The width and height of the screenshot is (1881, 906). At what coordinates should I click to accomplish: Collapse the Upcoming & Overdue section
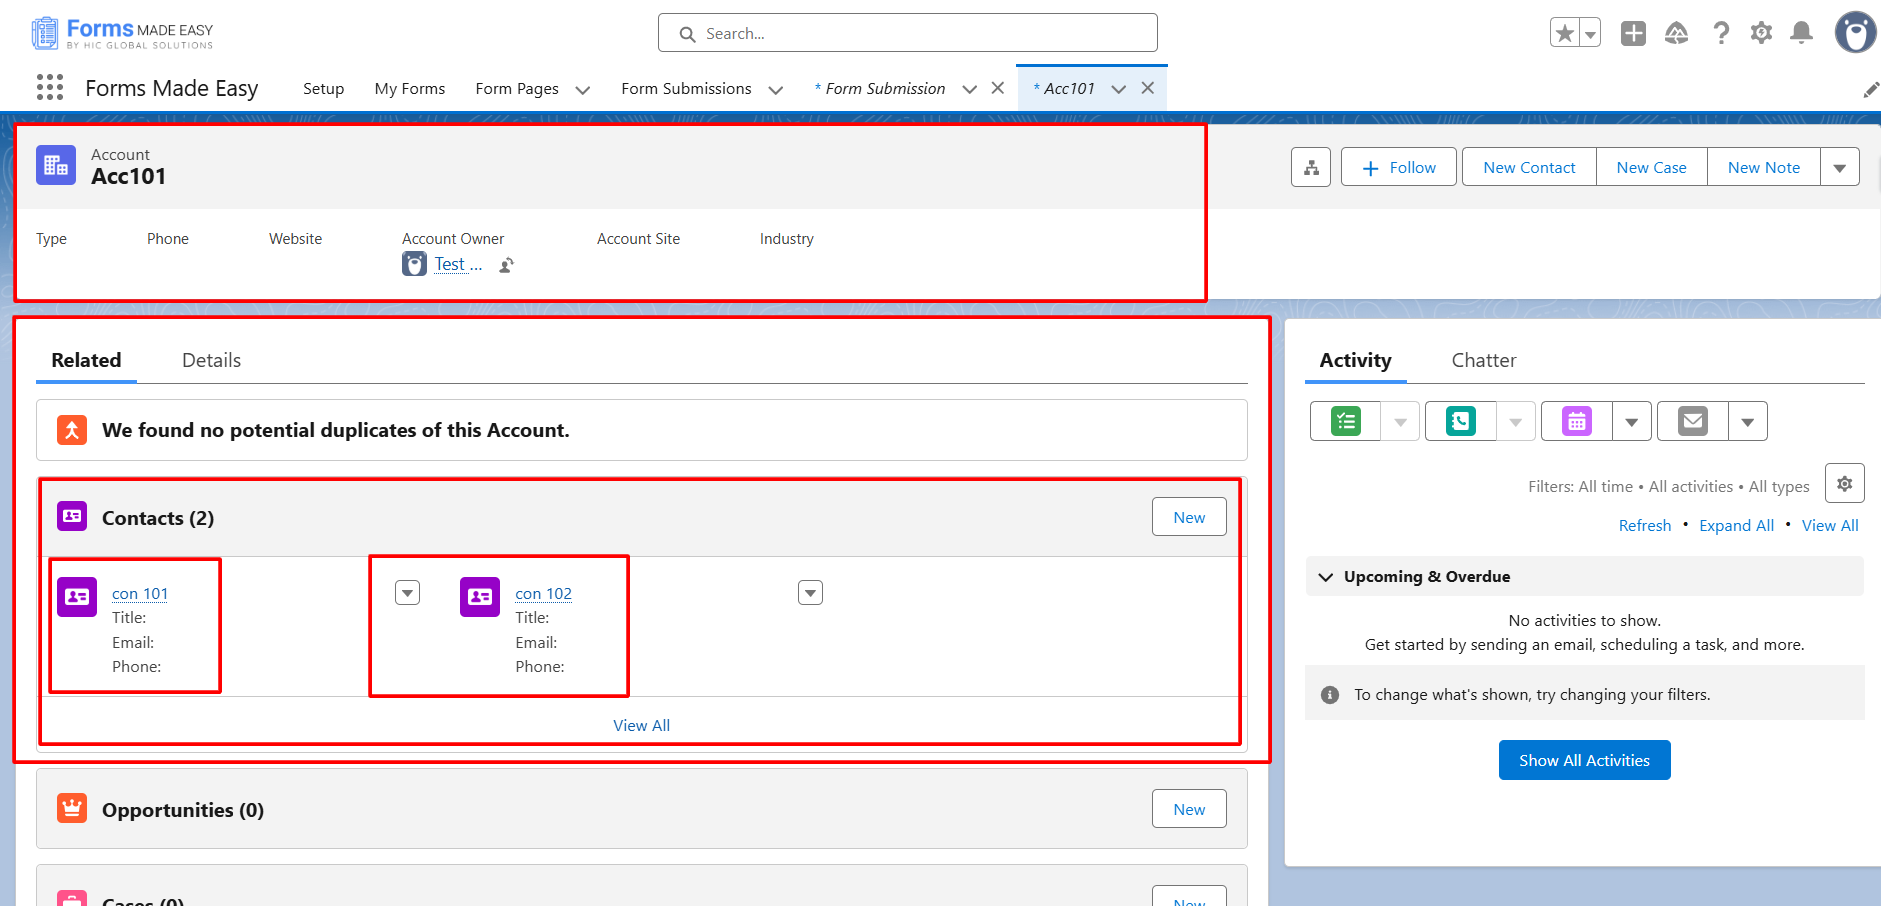[1326, 577]
